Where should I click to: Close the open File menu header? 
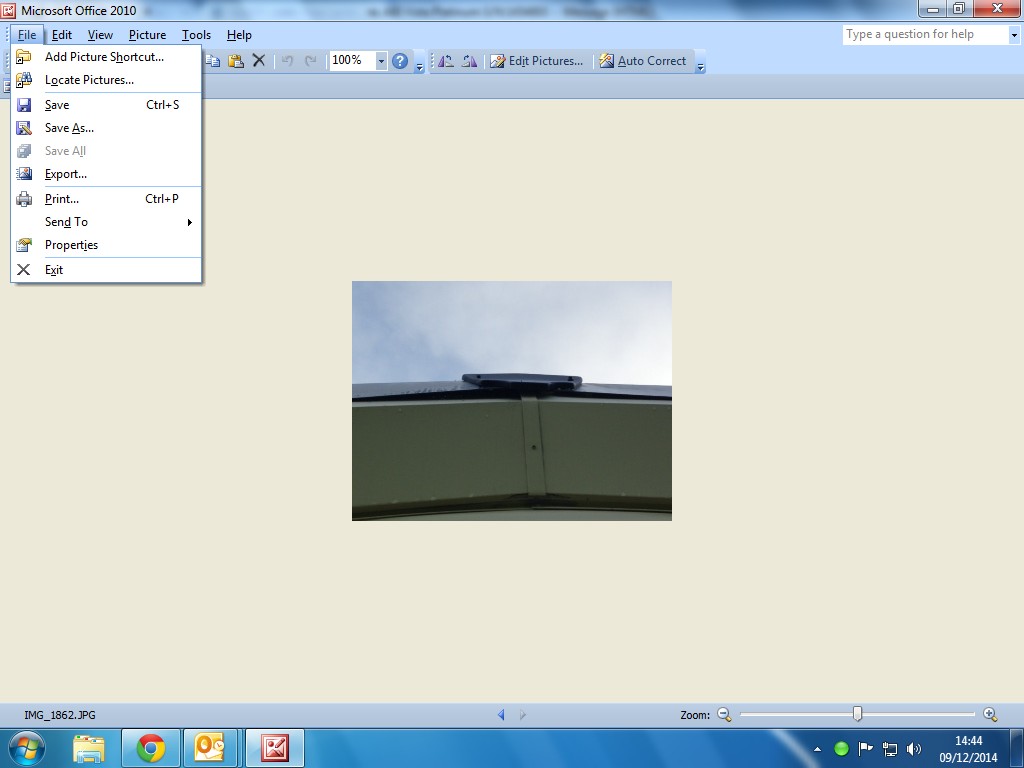(27, 35)
